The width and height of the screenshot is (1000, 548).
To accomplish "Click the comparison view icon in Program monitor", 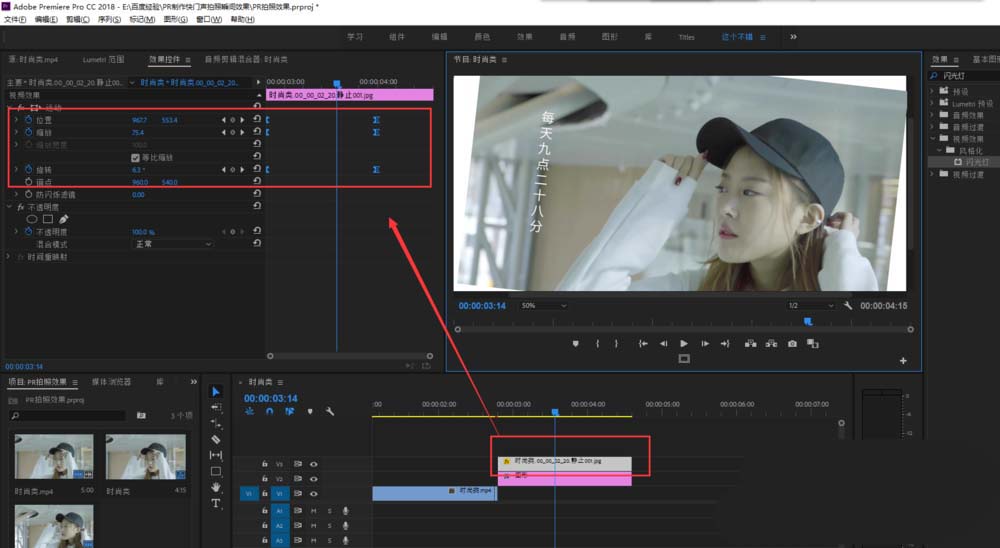I will click(x=812, y=343).
